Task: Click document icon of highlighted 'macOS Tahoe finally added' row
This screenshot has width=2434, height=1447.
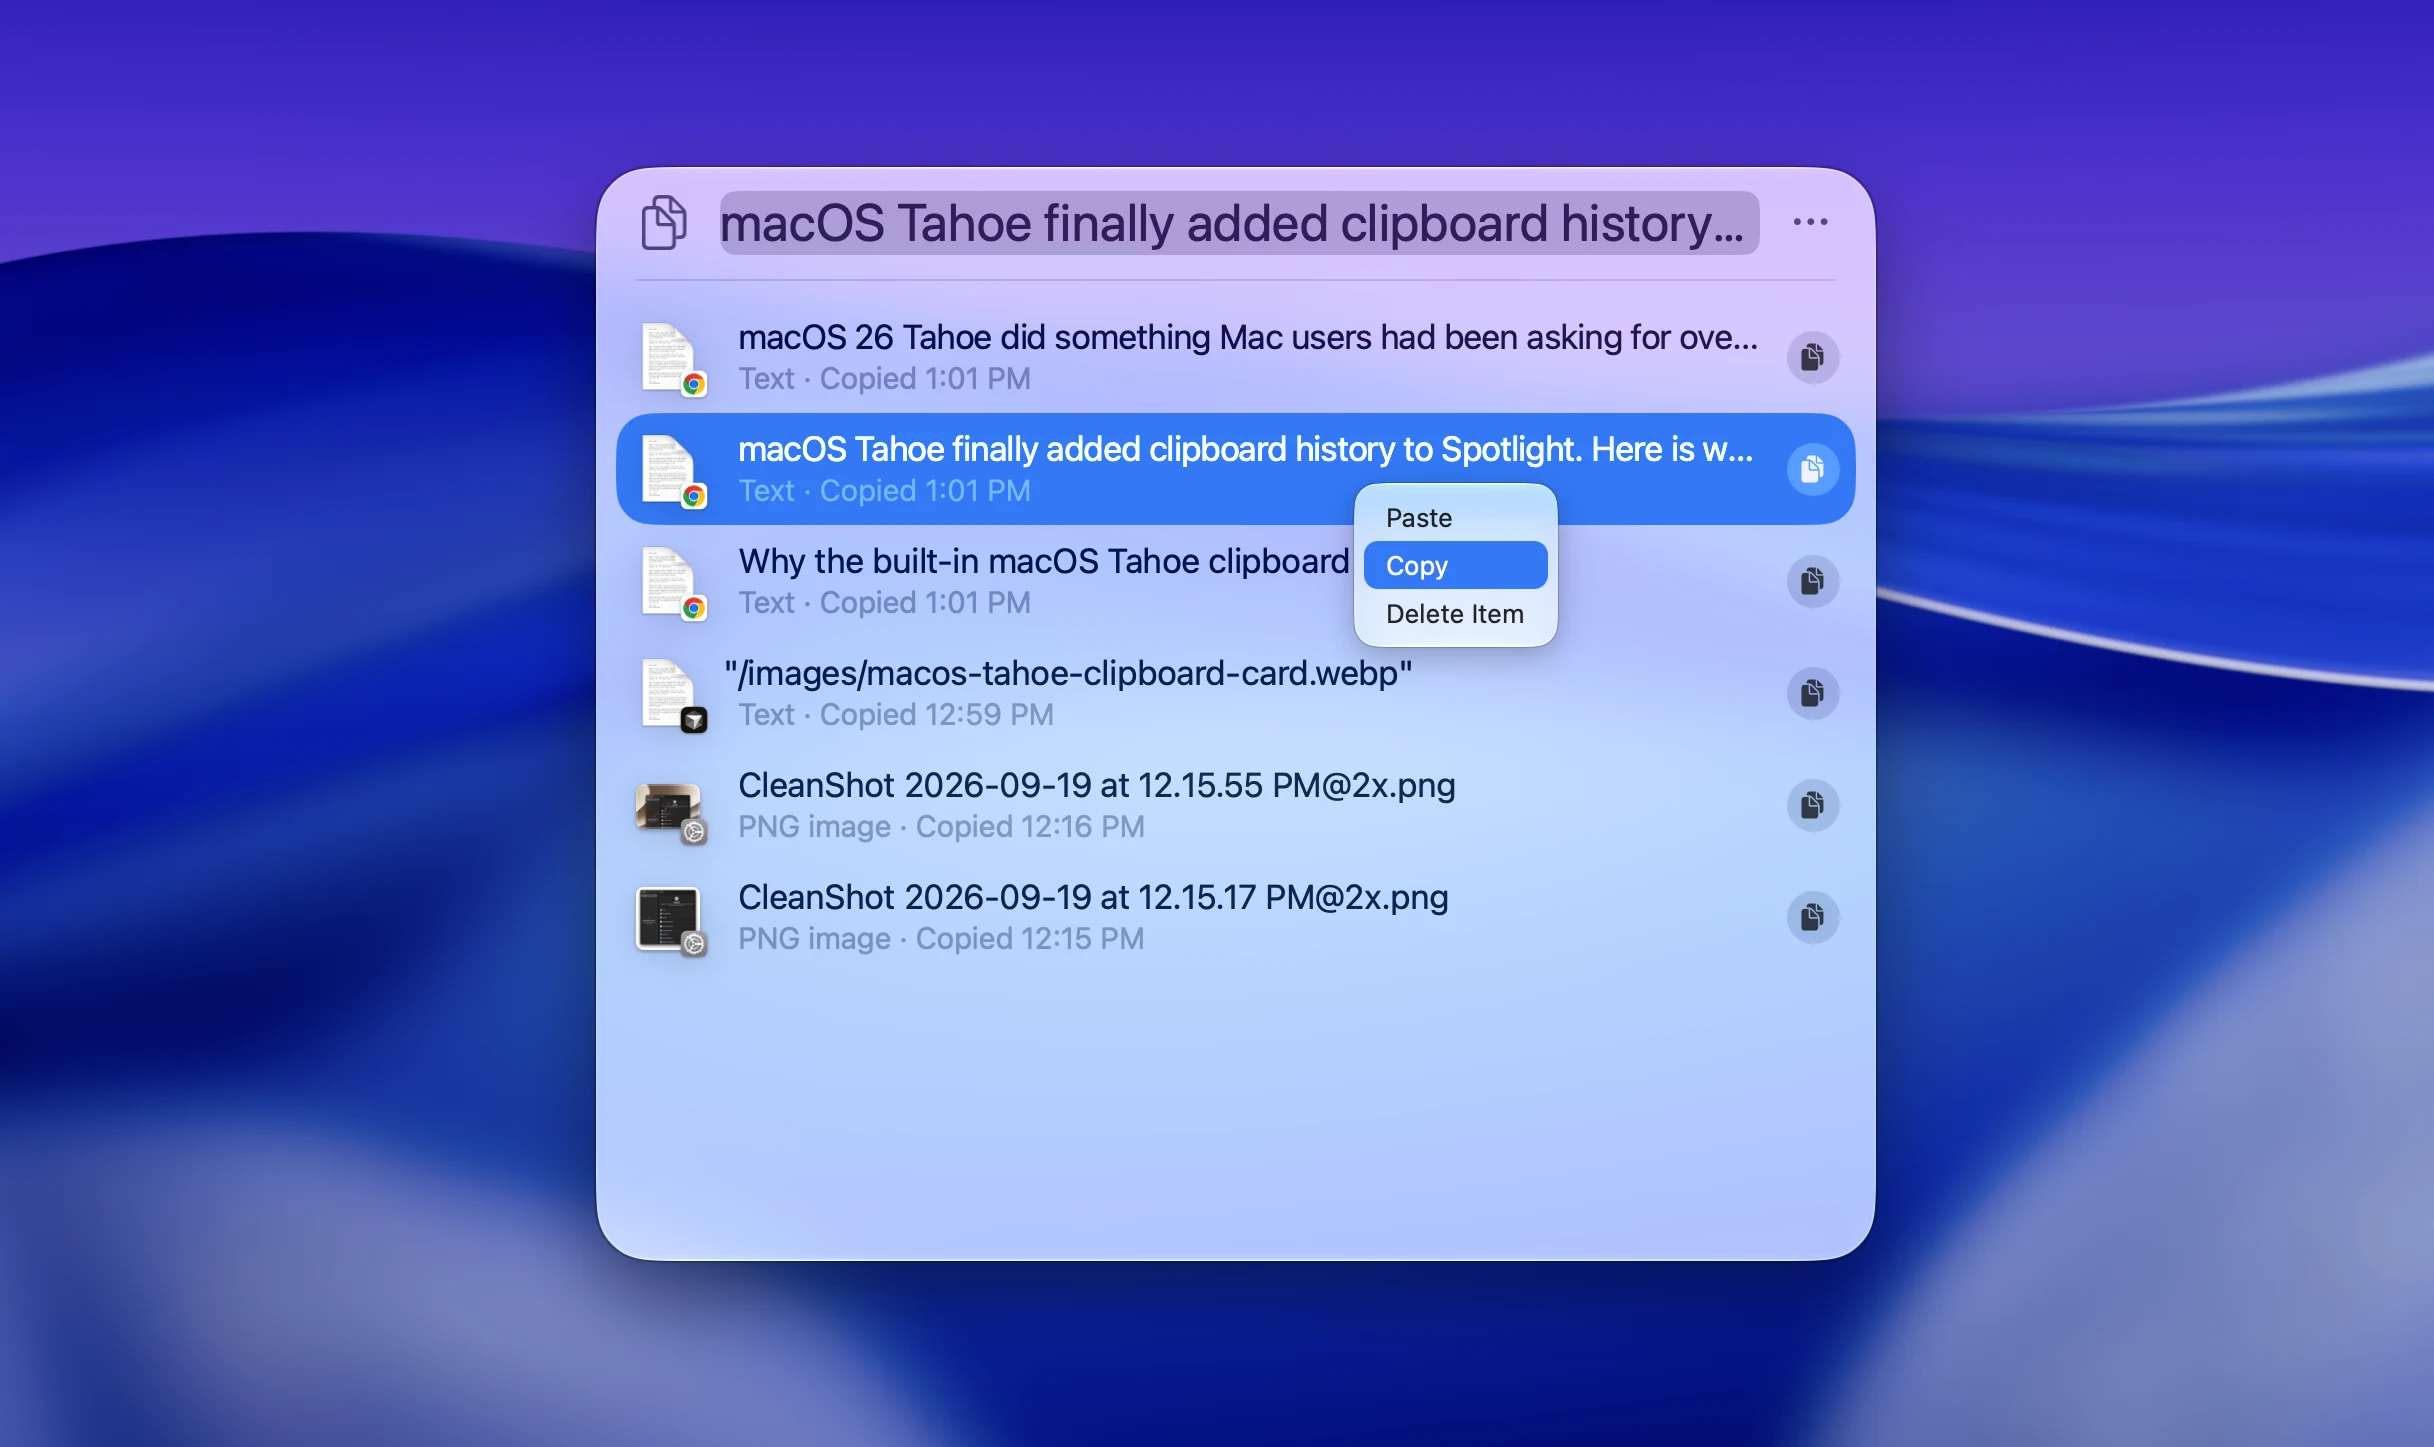Action: 671,471
